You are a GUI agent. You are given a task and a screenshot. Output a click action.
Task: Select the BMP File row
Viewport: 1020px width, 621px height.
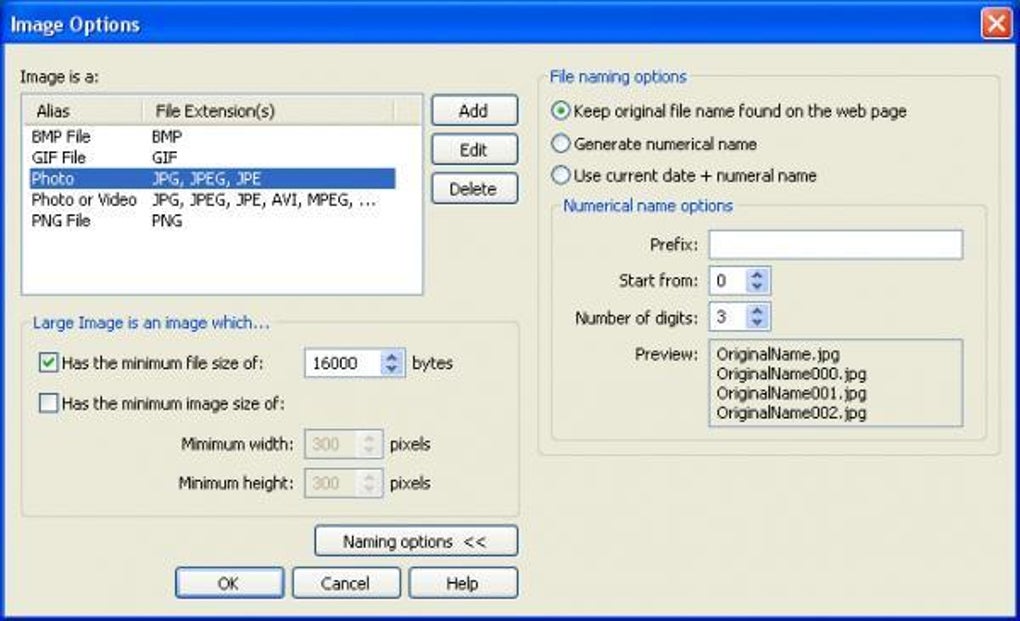click(212, 137)
